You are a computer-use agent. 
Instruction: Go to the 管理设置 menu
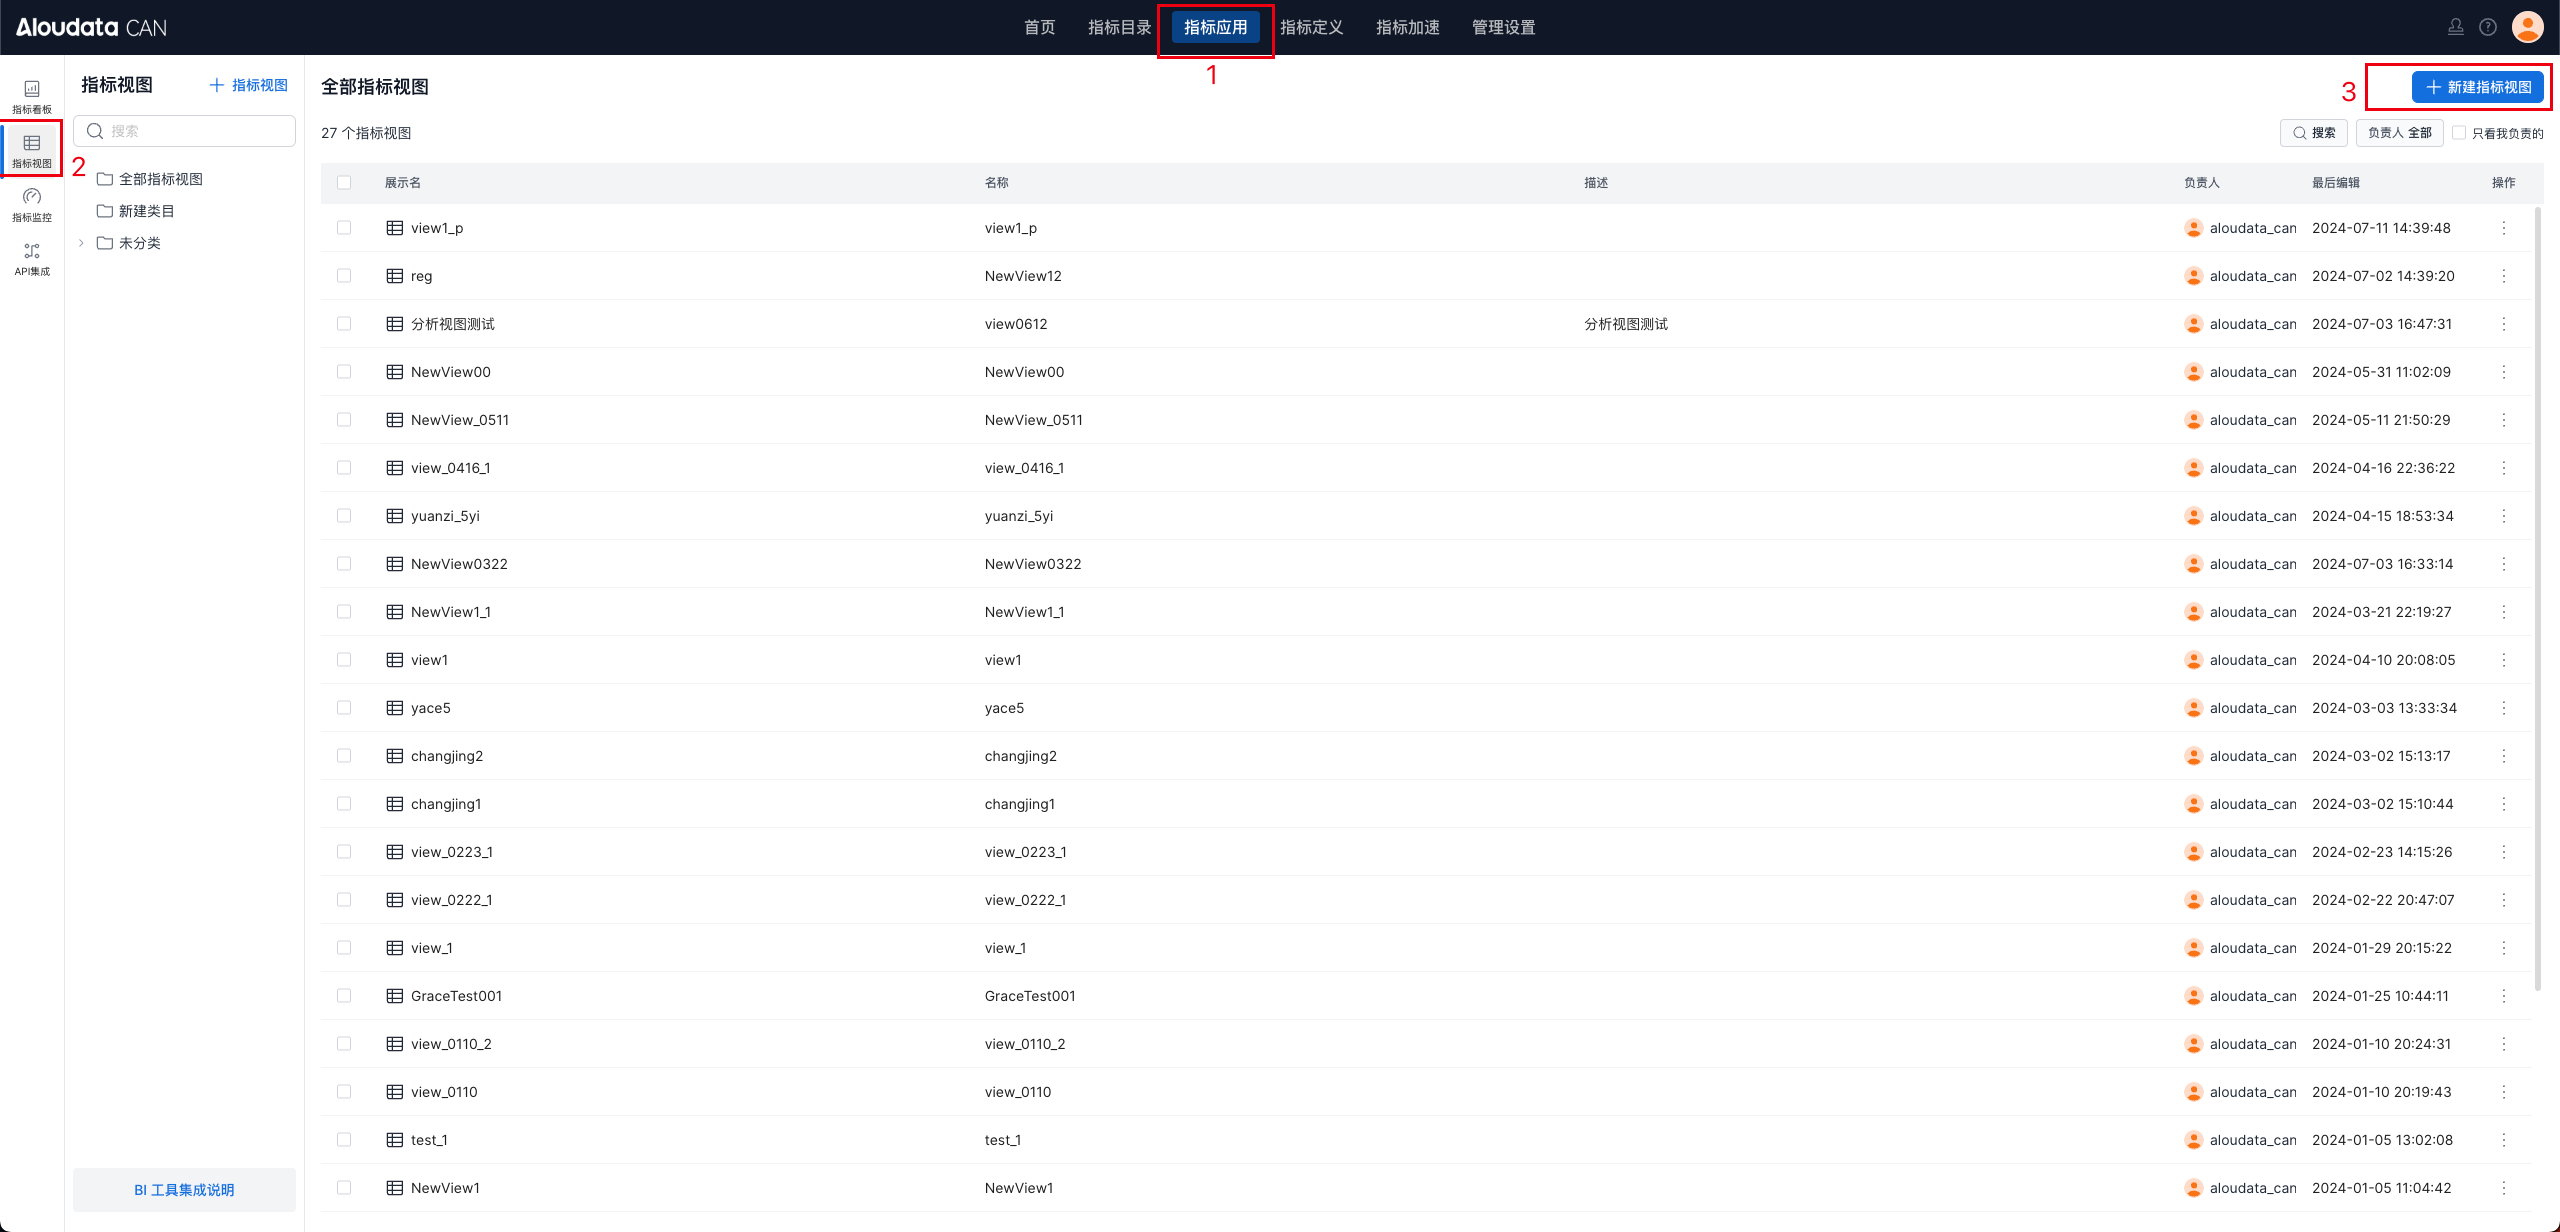[1503, 27]
